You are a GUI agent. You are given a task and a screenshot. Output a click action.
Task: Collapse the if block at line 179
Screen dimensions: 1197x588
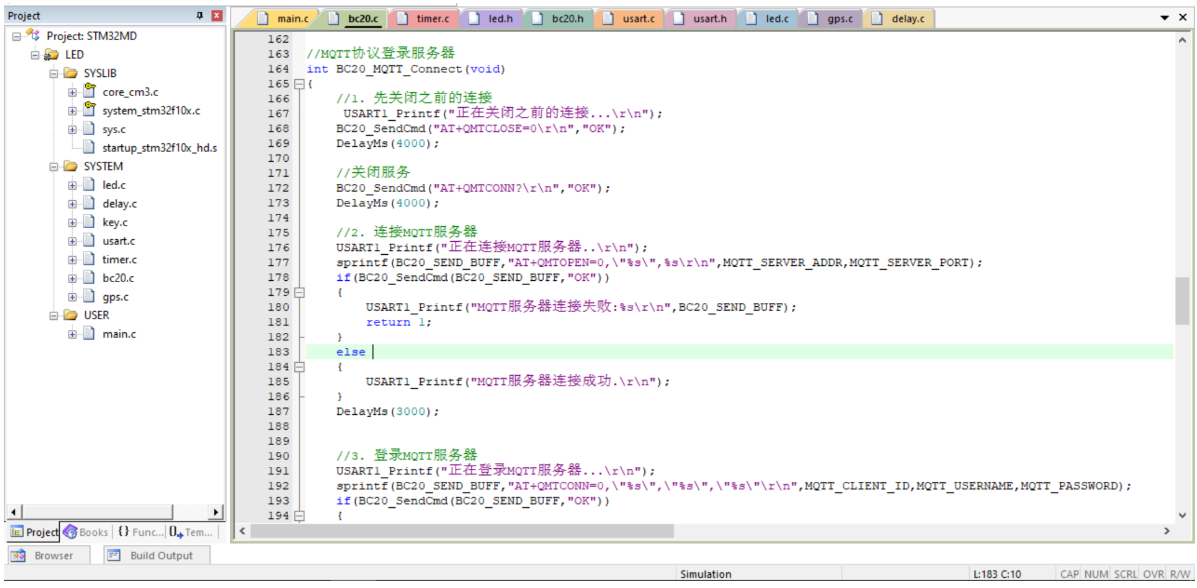pyautogui.click(x=299, y=292)
